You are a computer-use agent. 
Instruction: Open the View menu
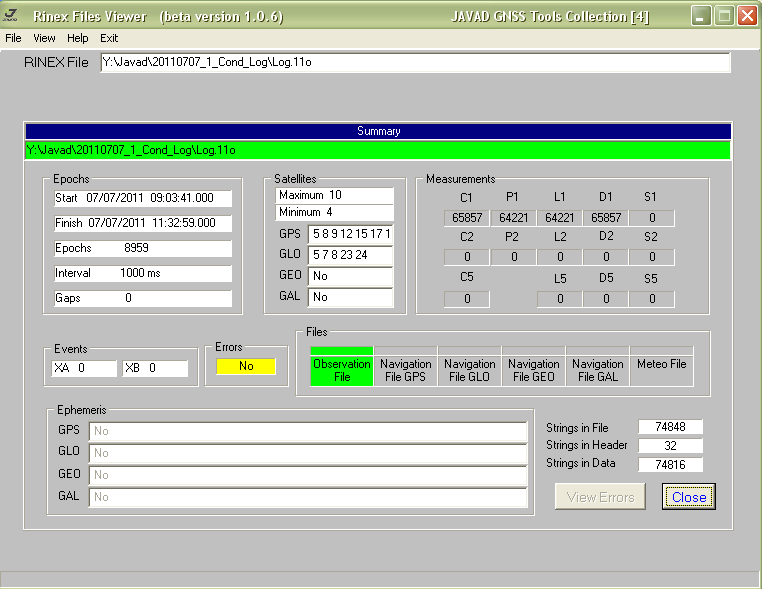pyautogui.click(x=44, y=38)
